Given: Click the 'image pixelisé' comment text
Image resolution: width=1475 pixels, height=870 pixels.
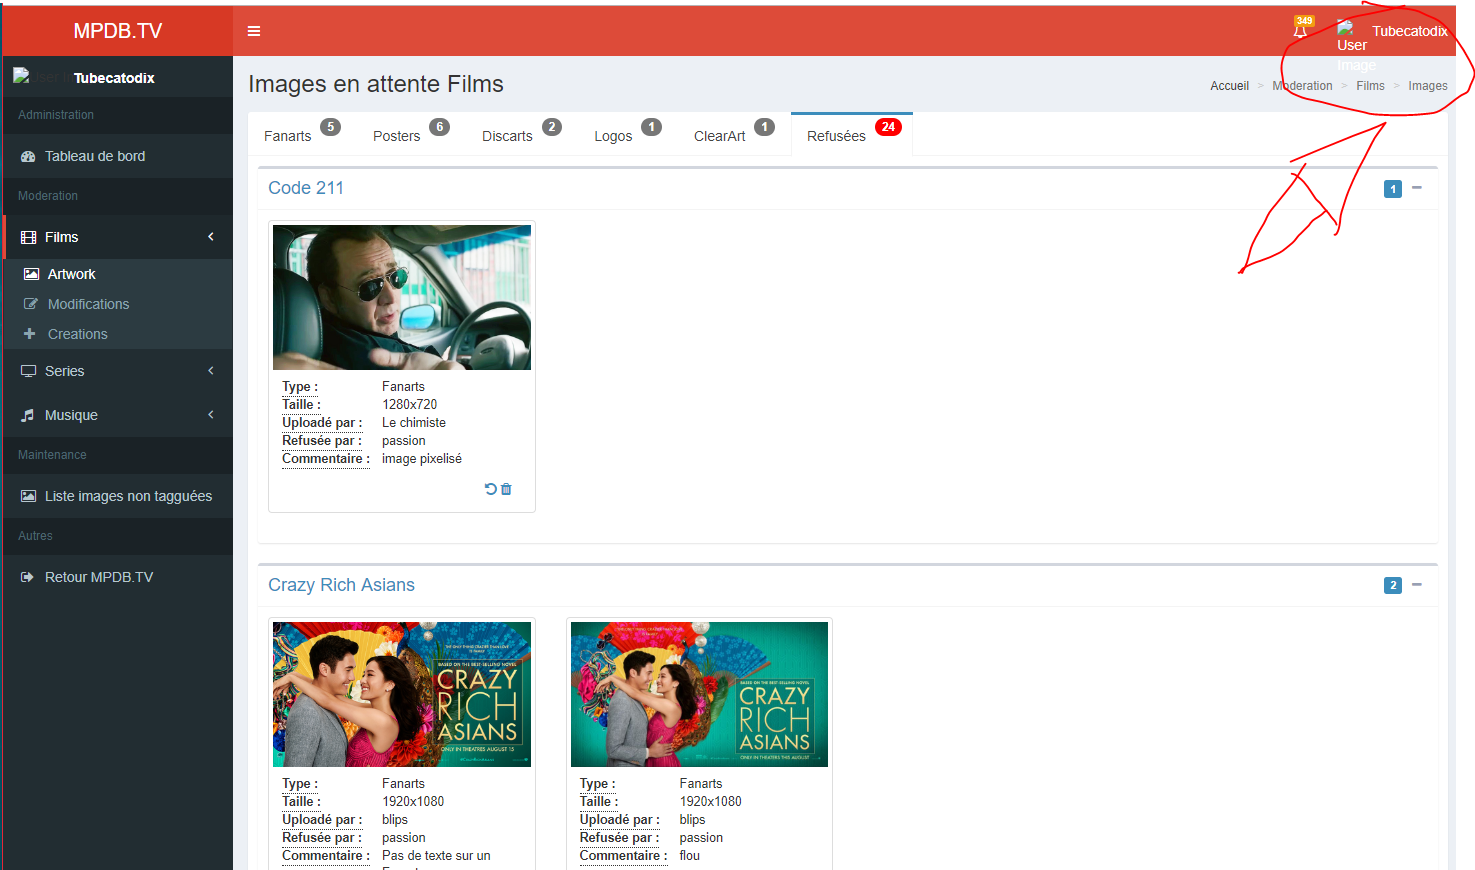Looking at the screenshot, I should 422,459.
